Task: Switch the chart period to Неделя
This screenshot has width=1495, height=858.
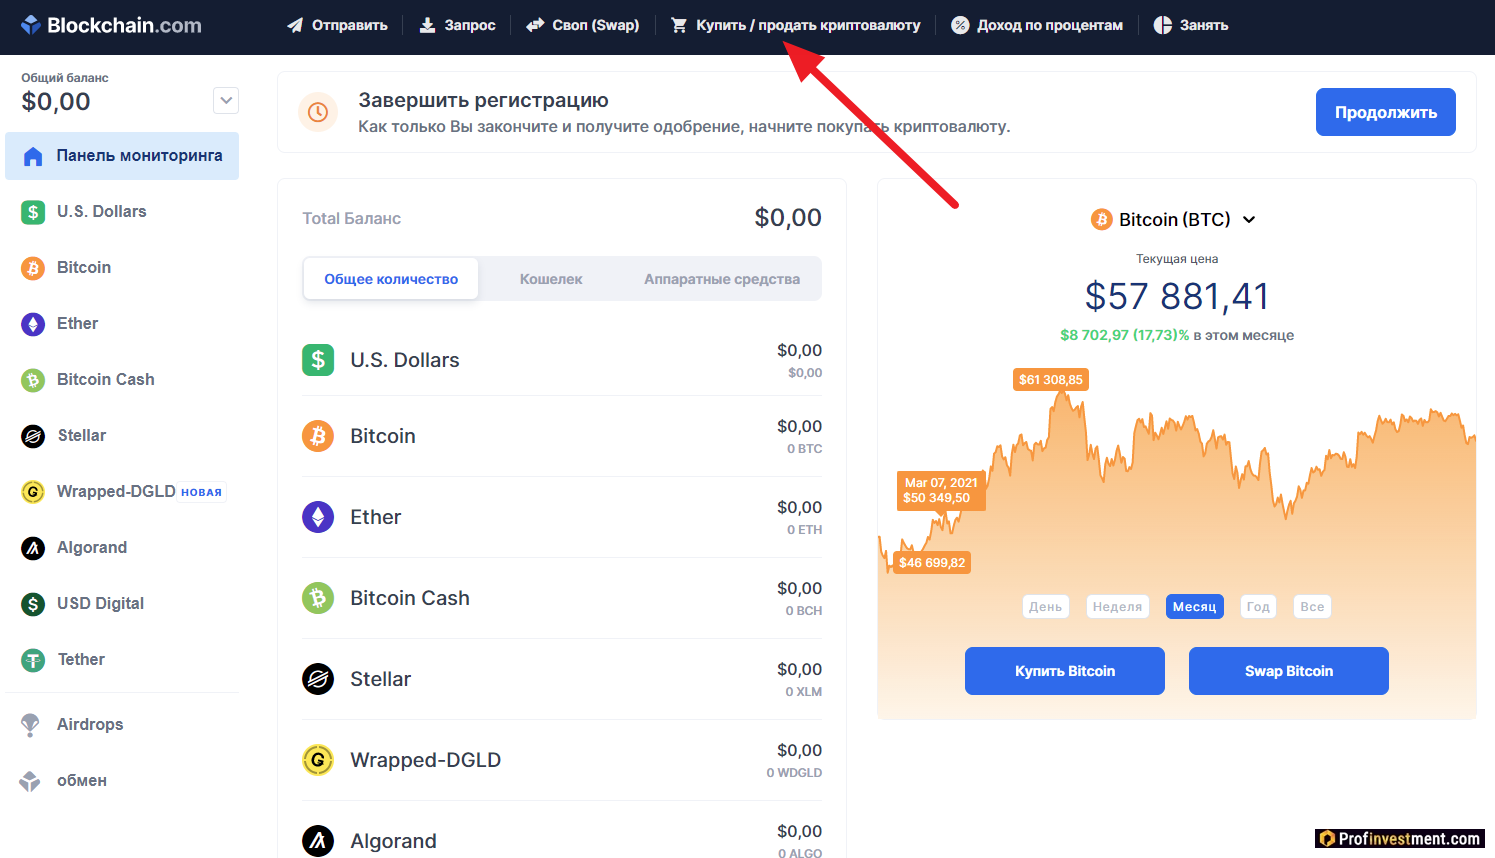Action: 1117,607
